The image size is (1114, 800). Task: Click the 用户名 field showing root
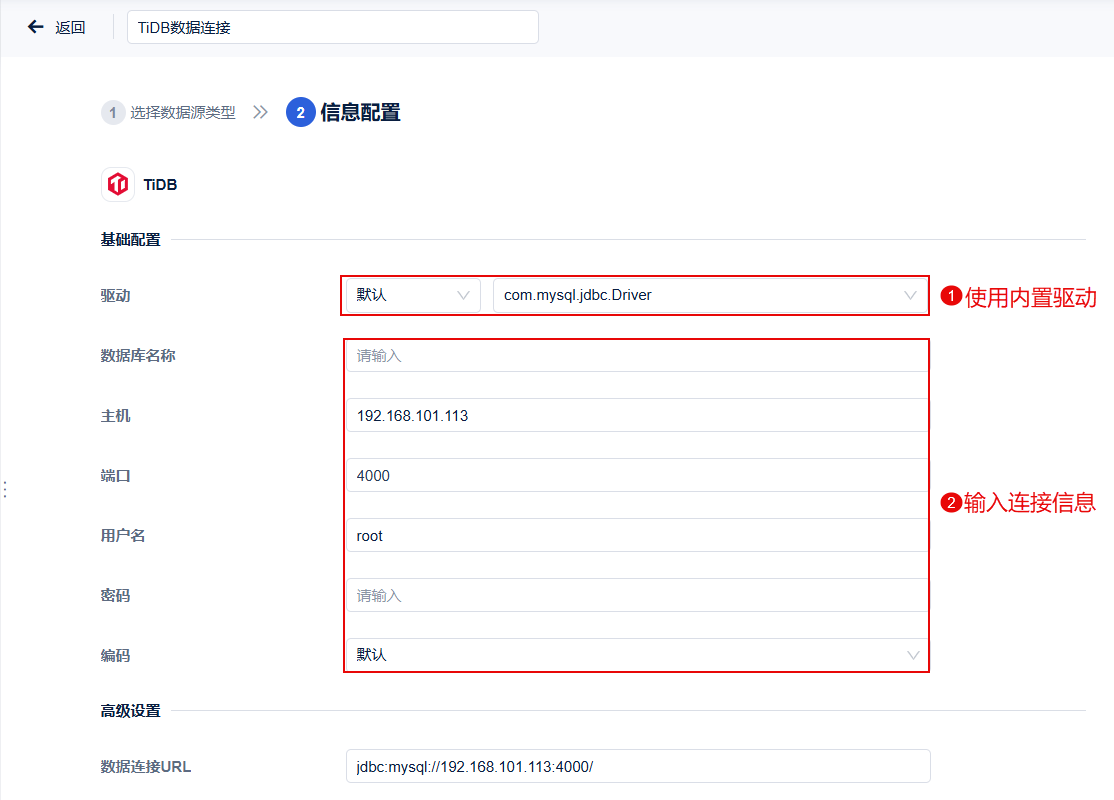tap(637, 536)
